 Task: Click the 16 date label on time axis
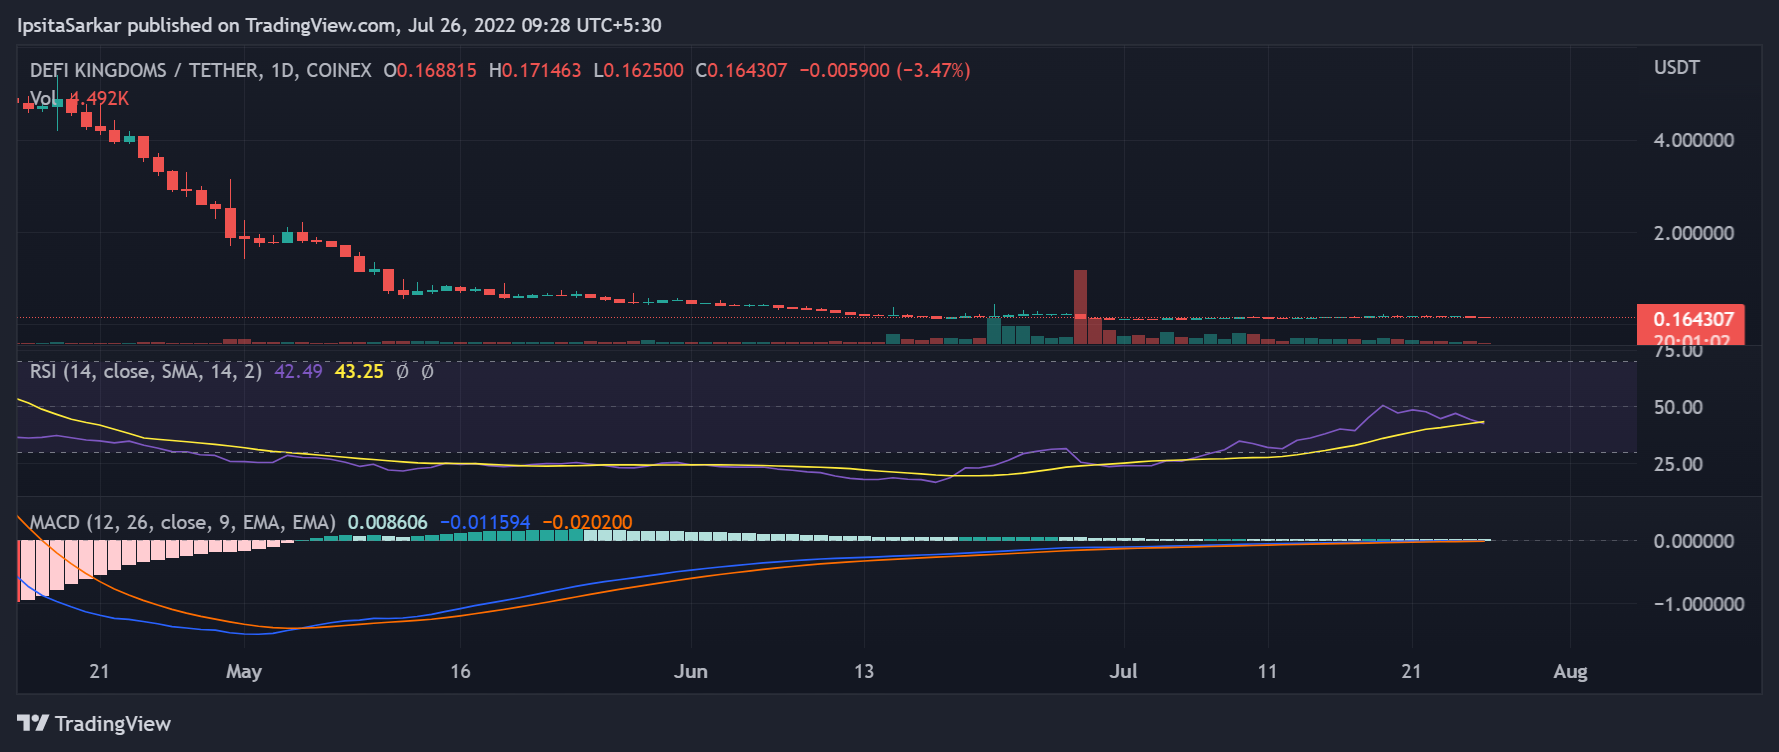pyautogui.click(x=460, y=671)
